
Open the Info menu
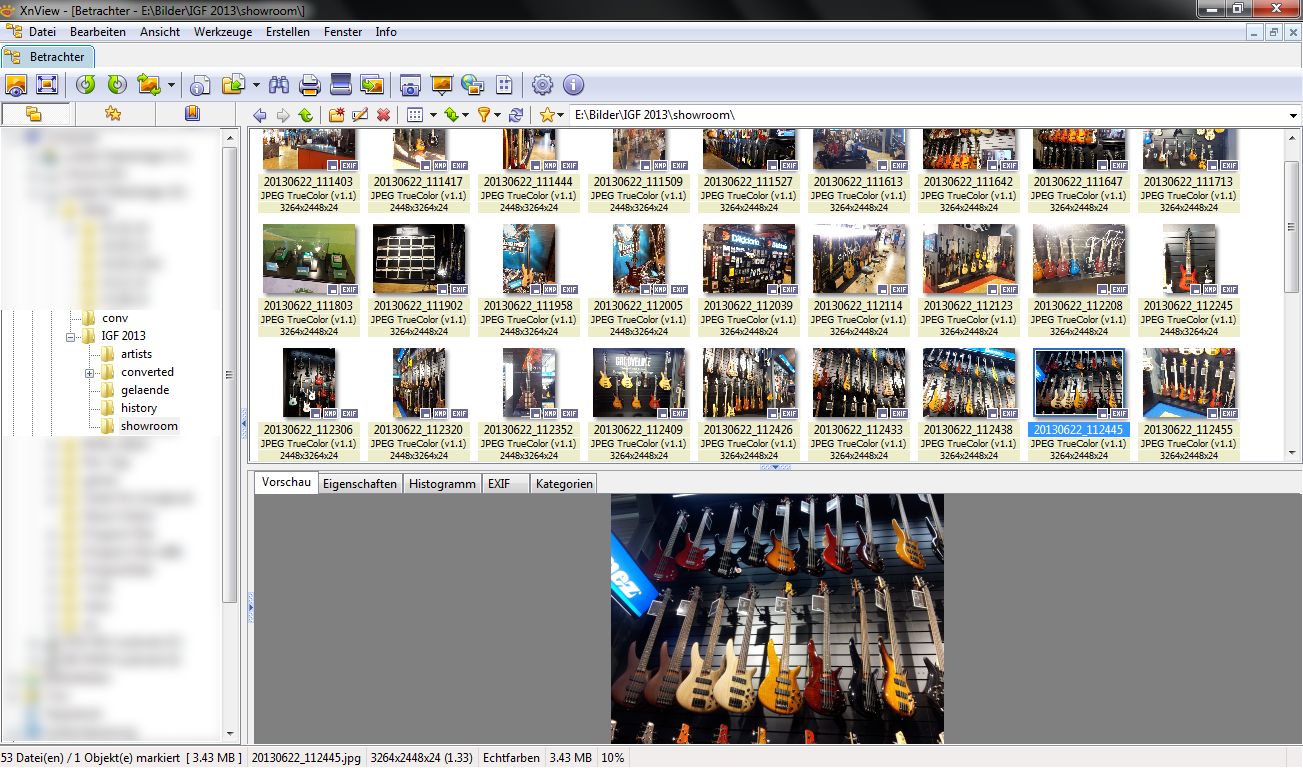pyautogui.click(x=386, y=32)
